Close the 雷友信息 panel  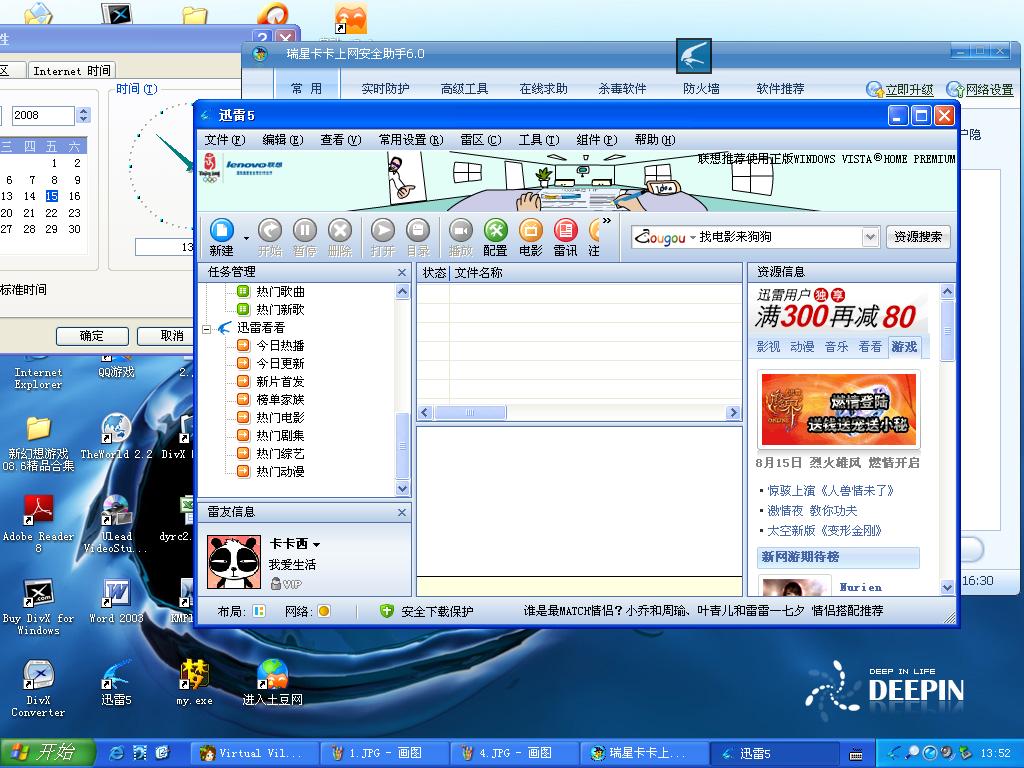click(402, 513)
